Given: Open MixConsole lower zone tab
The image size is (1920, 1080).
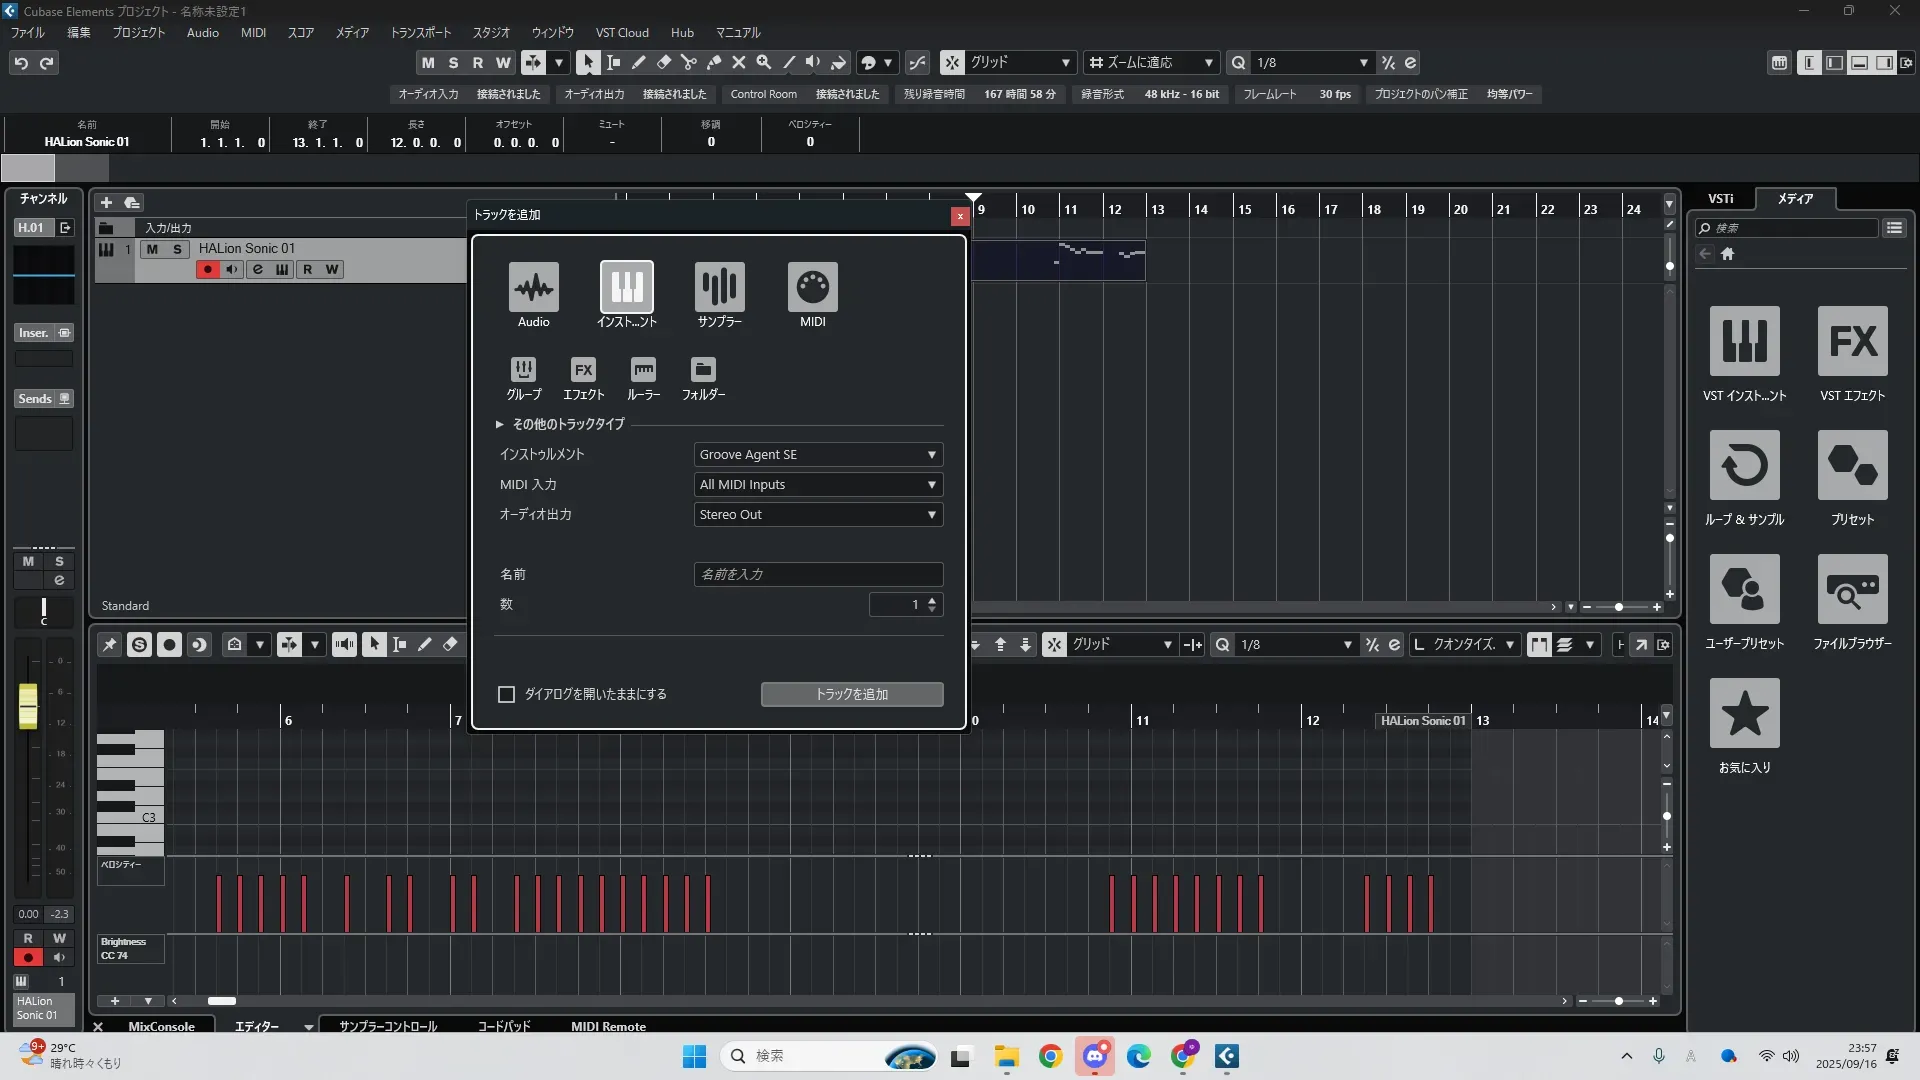Looking at the screenshot, I should coord(161,1026).
